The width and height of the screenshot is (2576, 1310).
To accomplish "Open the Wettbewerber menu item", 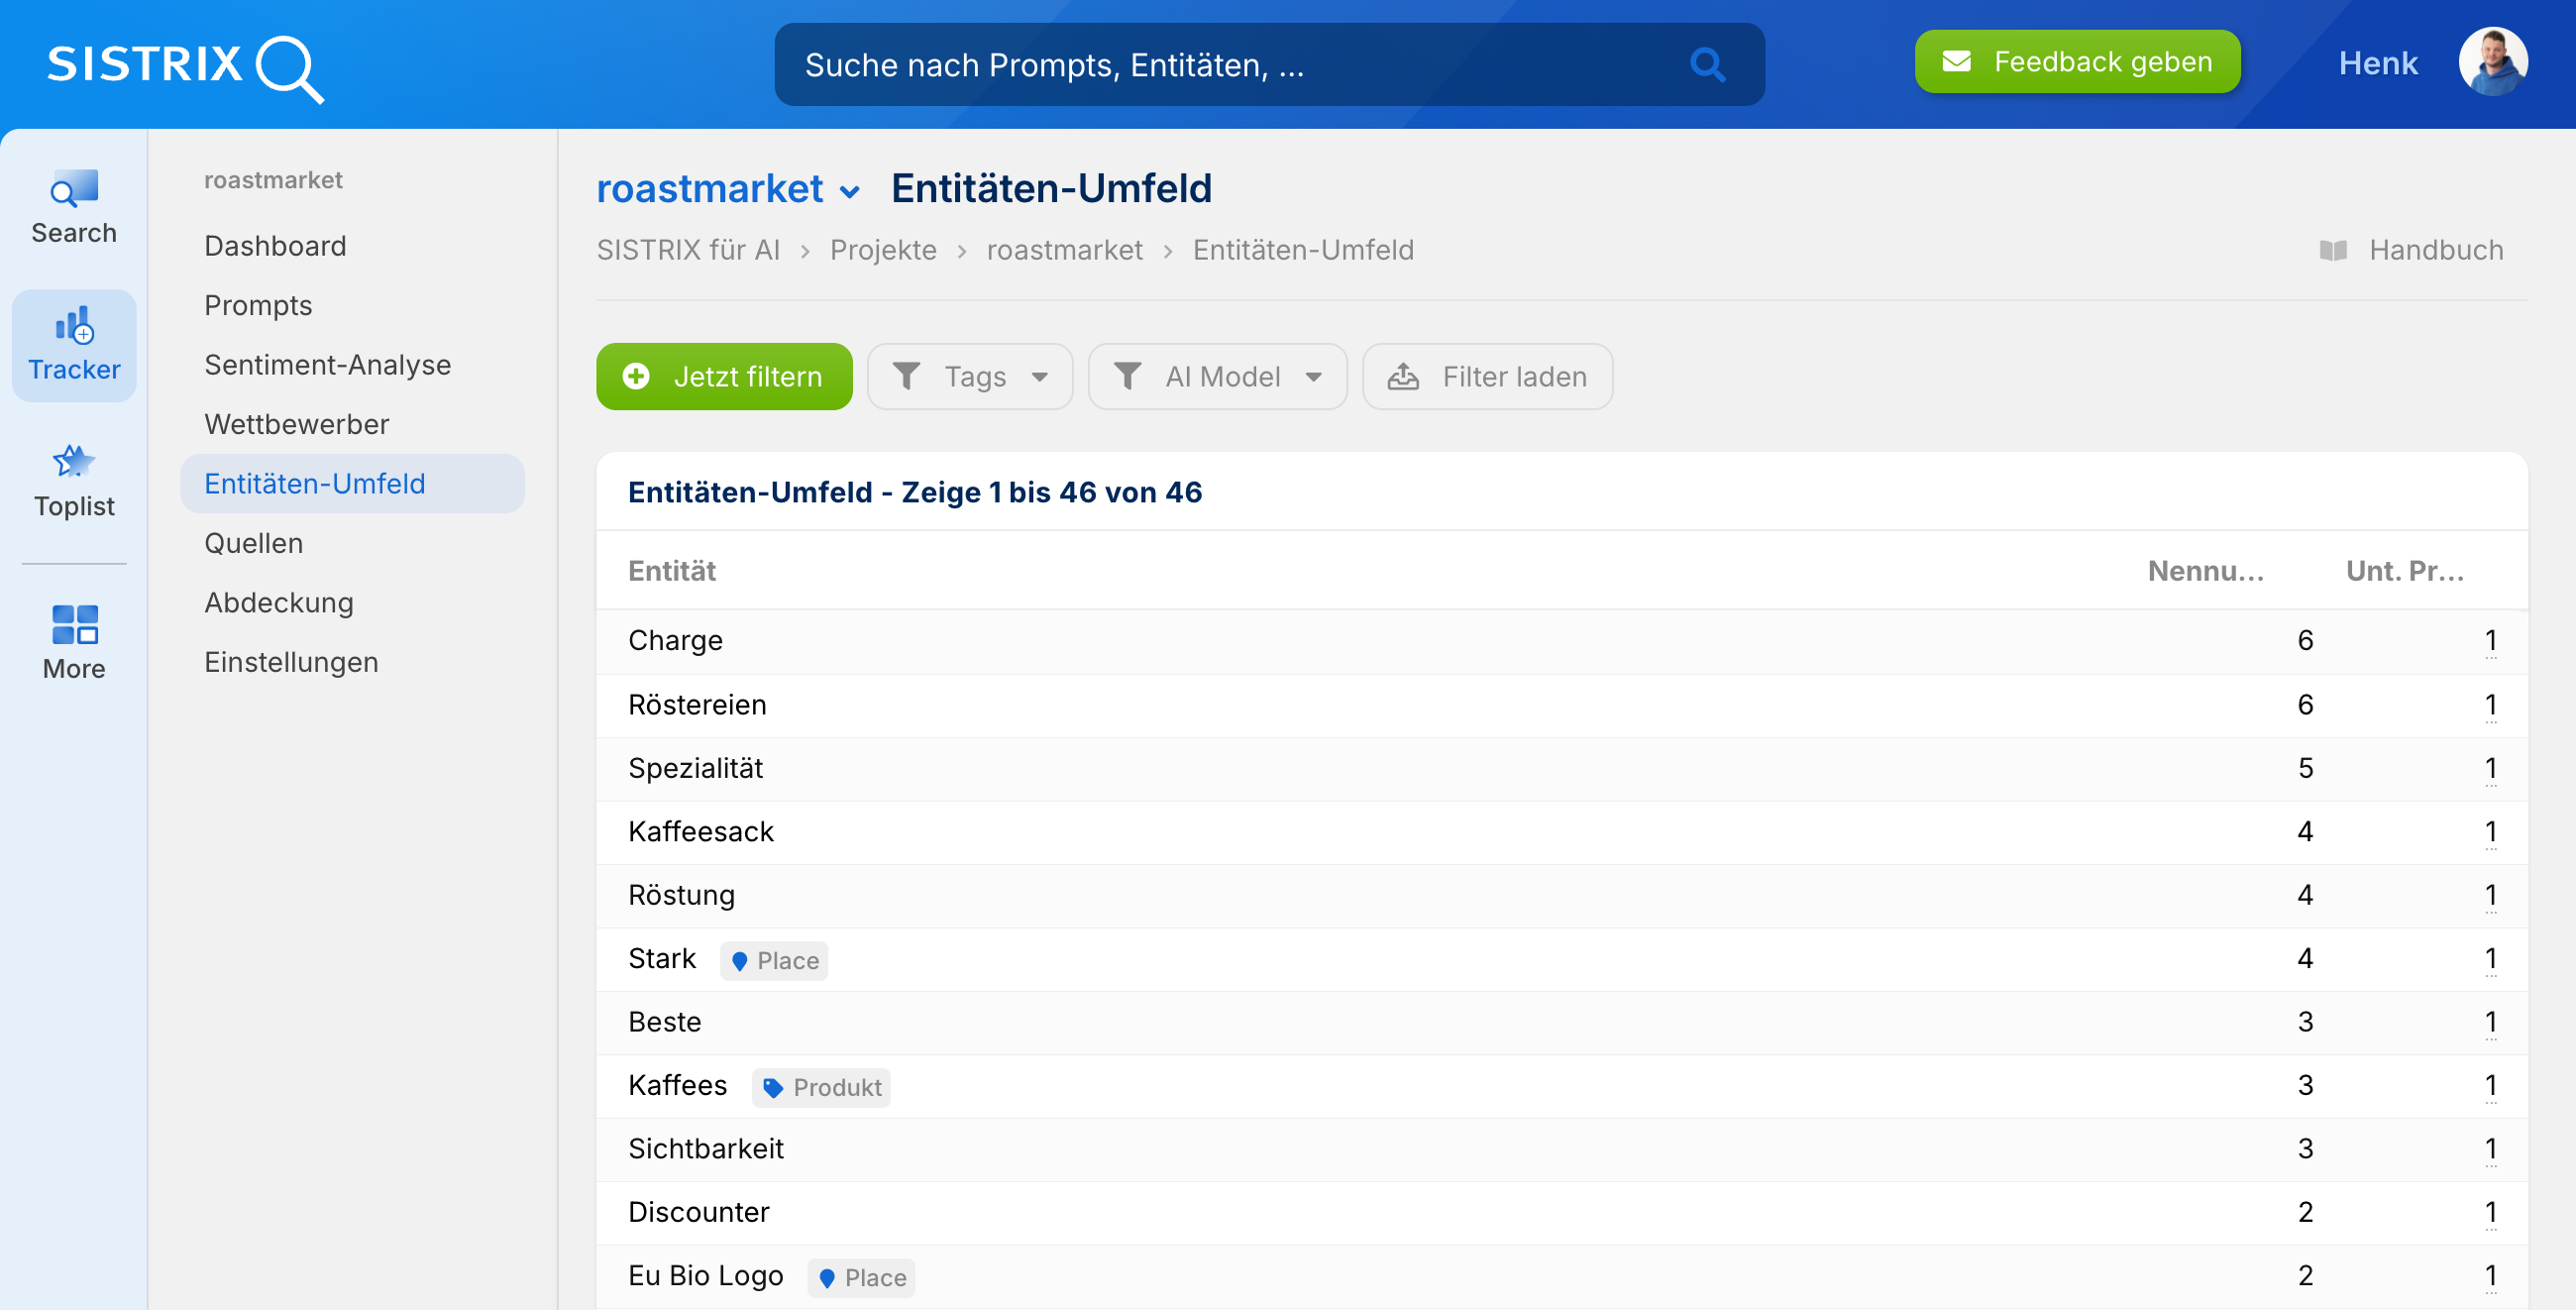I will point(296,424).
